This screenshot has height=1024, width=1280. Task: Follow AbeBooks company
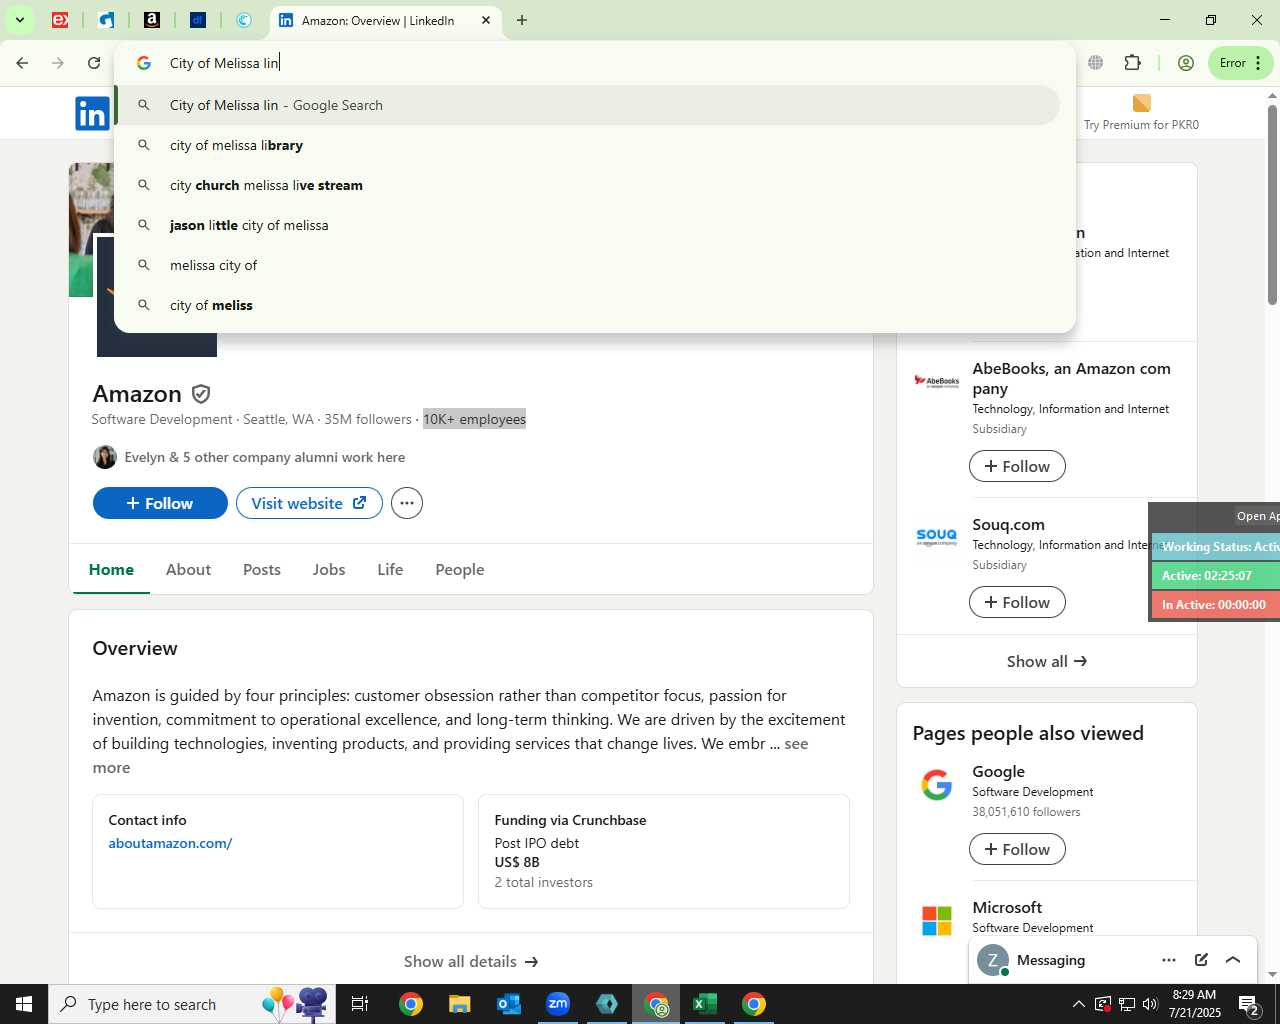tap(1017, 466)
